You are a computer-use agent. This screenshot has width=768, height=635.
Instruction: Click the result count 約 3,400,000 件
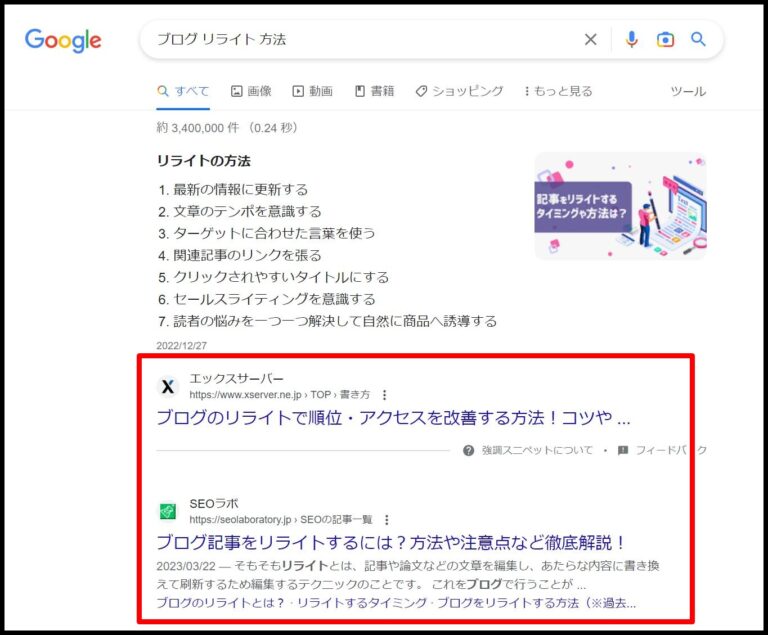click(x=198, y=128)
